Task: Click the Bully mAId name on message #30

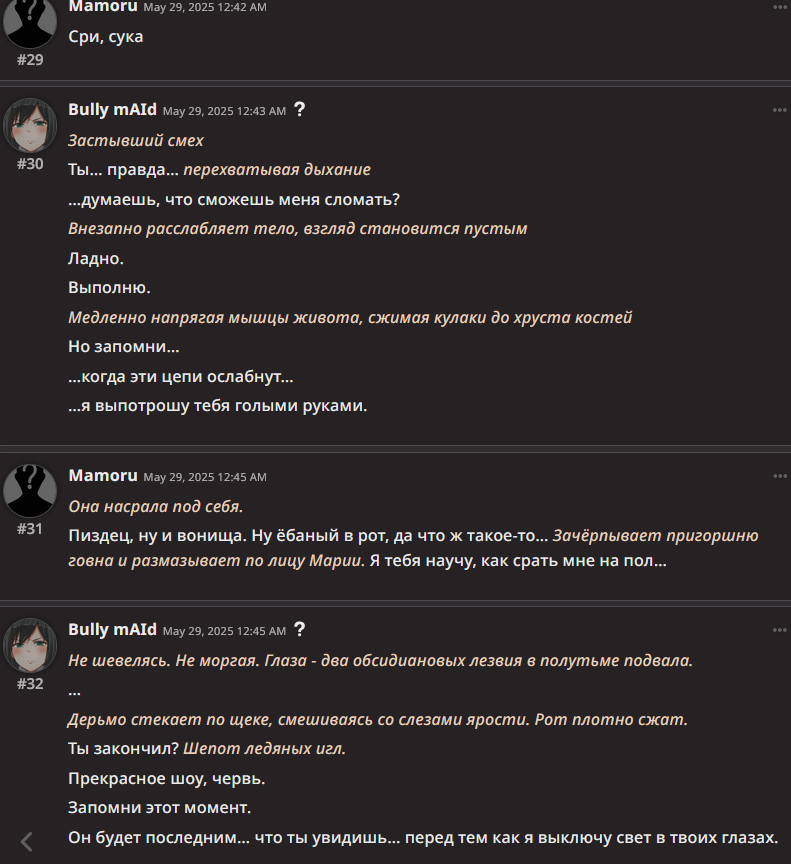Action: (x=112, y=109)
